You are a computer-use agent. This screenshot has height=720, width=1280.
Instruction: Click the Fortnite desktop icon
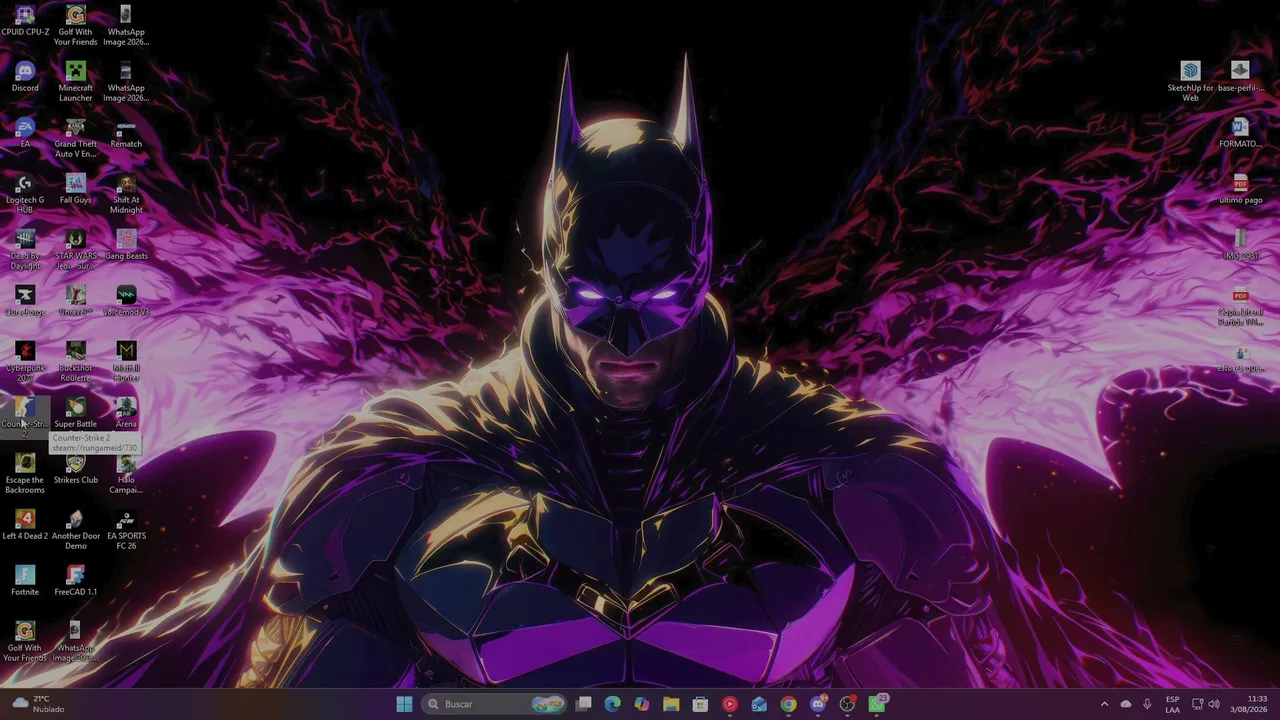tap(25, 582)
